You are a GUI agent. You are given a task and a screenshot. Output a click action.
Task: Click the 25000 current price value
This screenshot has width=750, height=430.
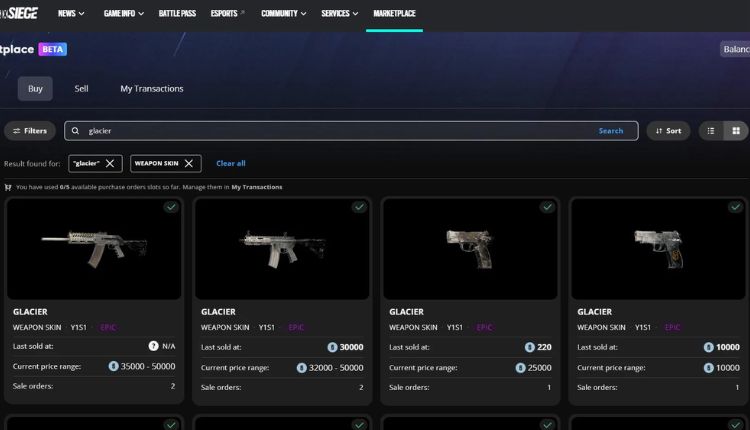coord(539,367)
